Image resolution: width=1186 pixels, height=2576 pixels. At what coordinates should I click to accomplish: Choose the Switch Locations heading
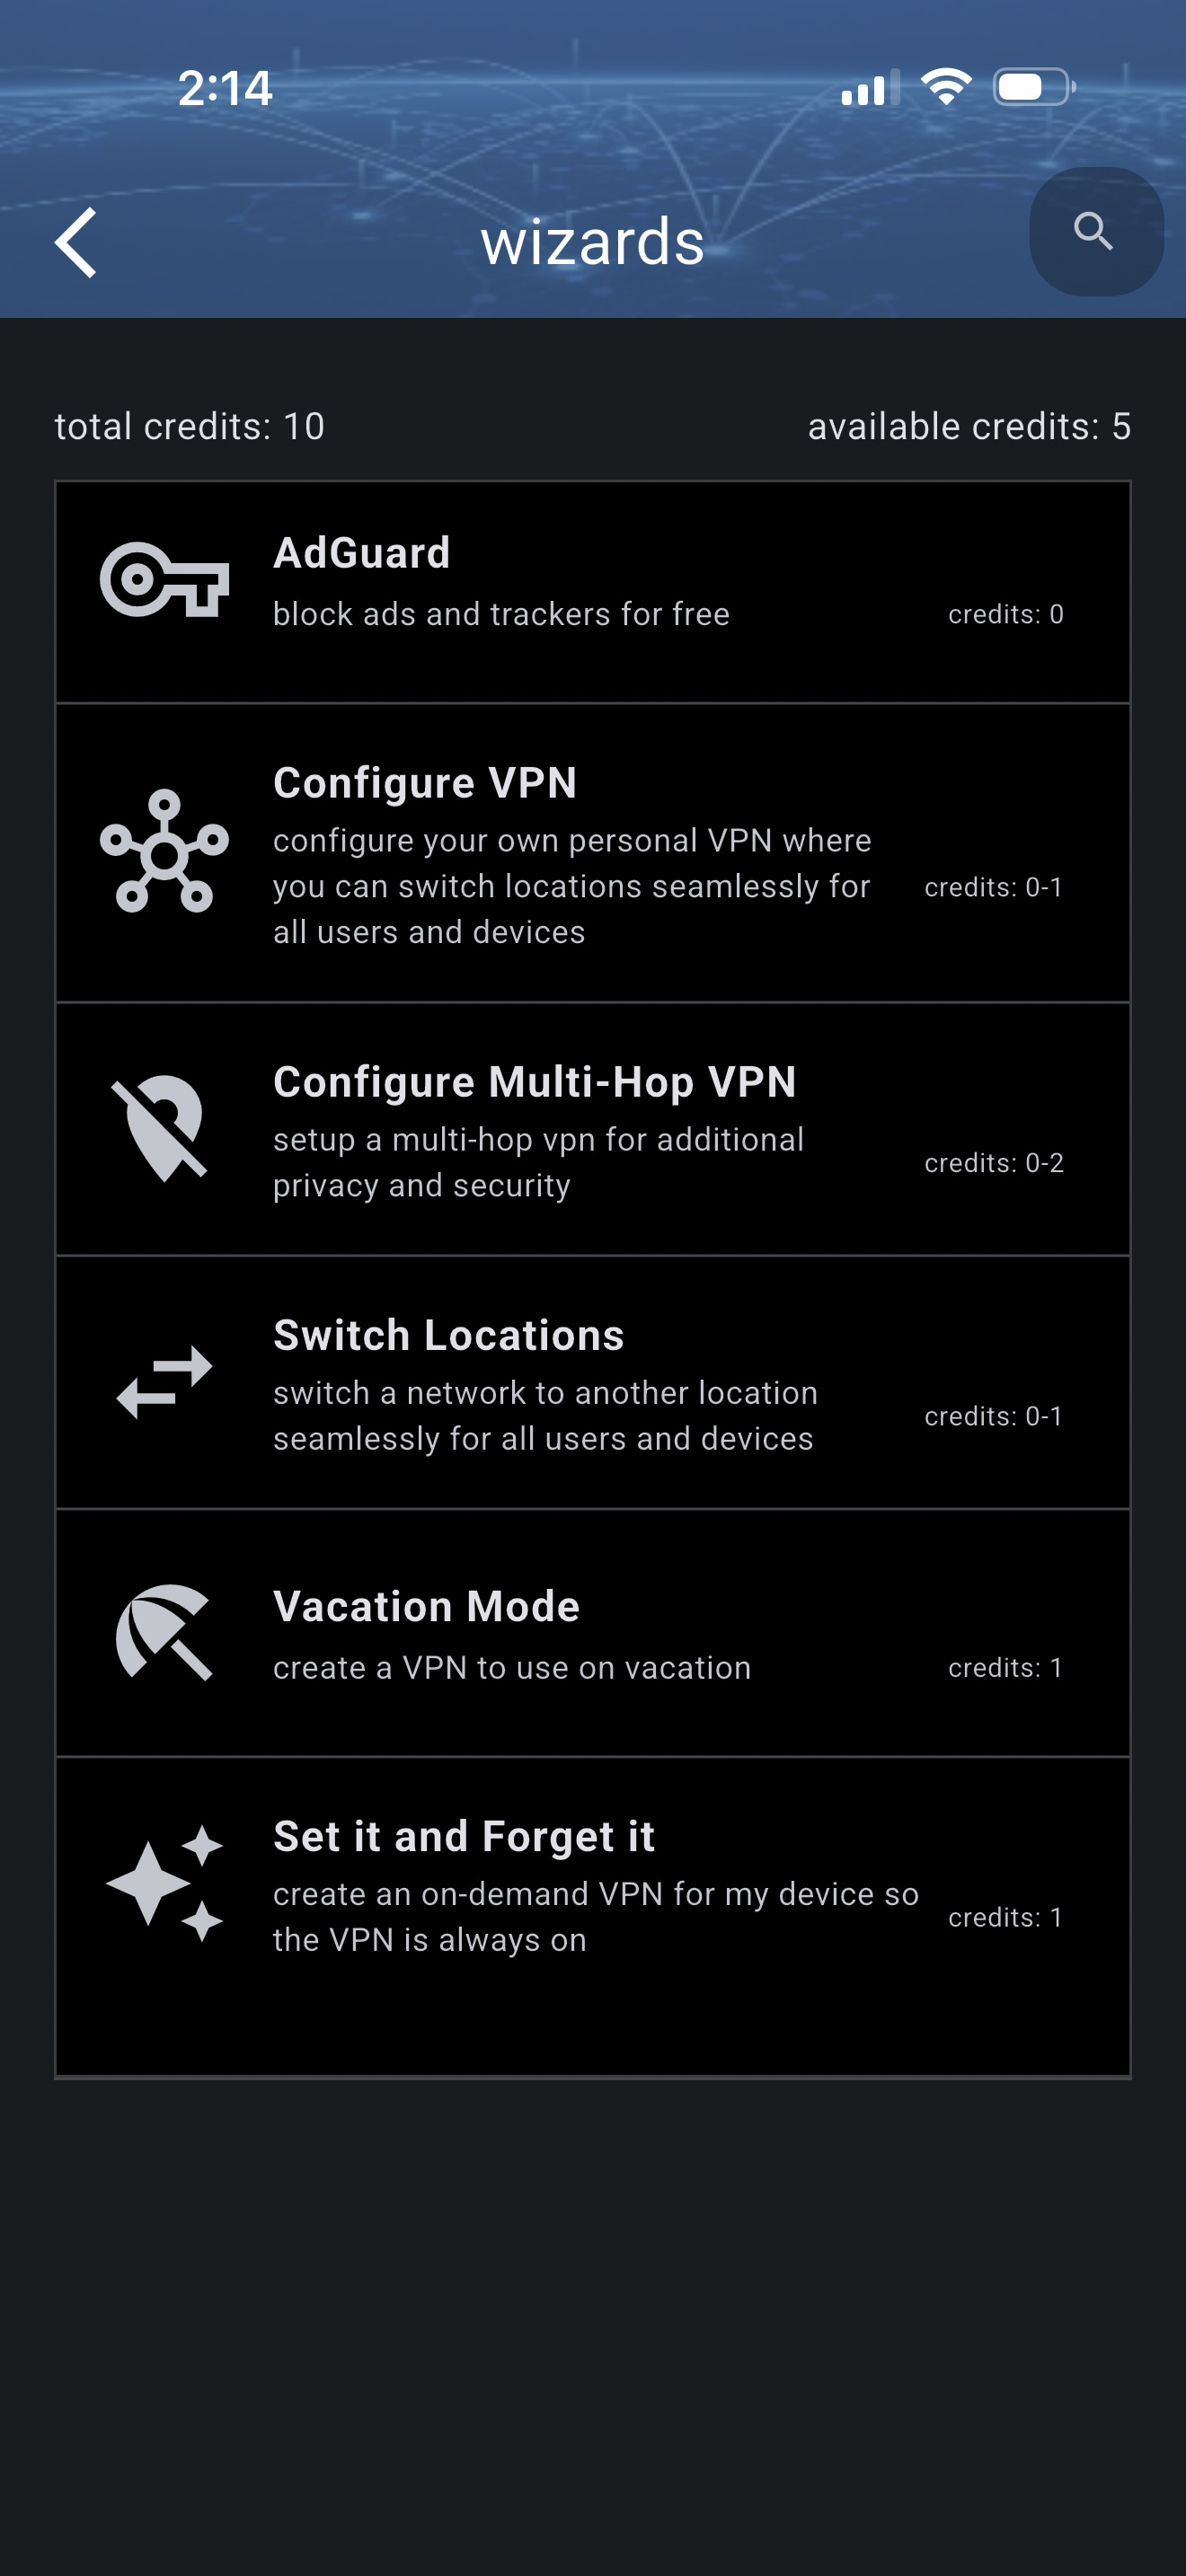point(449,1334)
